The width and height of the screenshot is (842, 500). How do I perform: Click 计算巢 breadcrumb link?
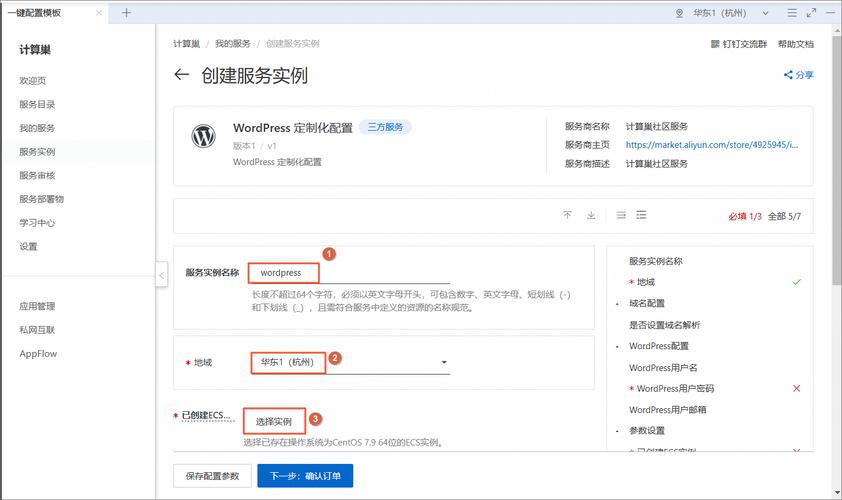tap(186, 44)
